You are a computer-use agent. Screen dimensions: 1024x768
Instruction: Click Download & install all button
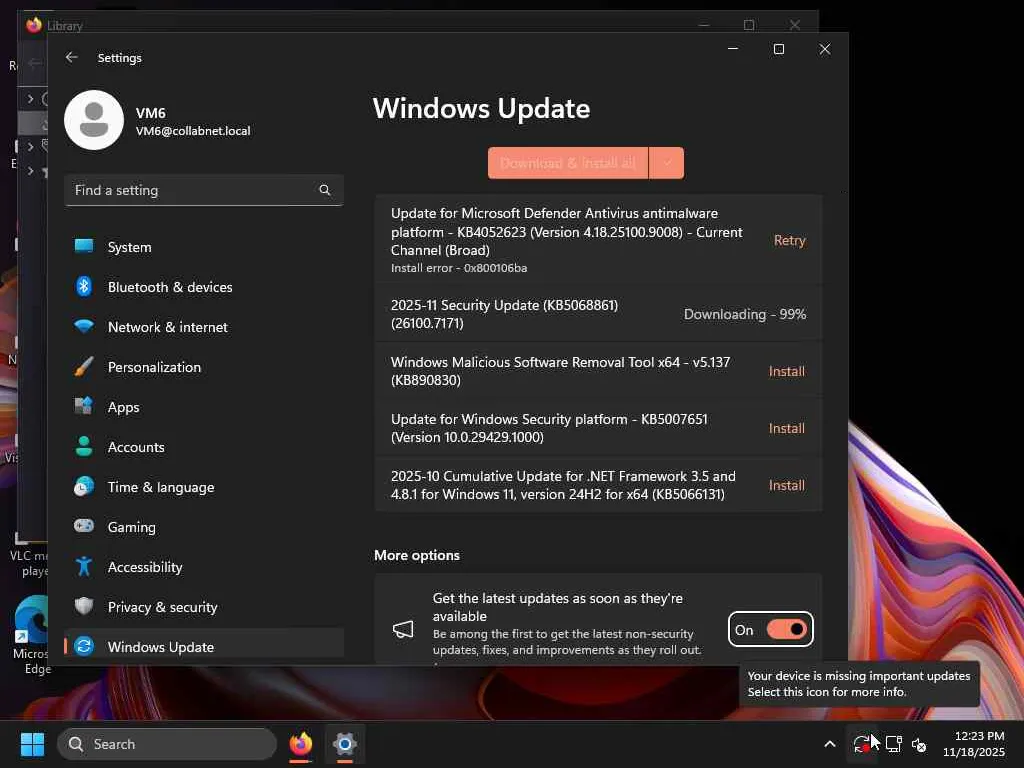pyautogui.click(x=568, y=163)
